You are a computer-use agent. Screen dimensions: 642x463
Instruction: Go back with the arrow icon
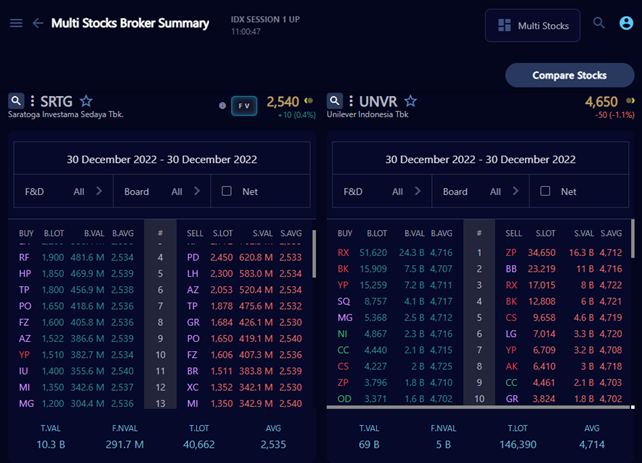click(x=38, y=23)
